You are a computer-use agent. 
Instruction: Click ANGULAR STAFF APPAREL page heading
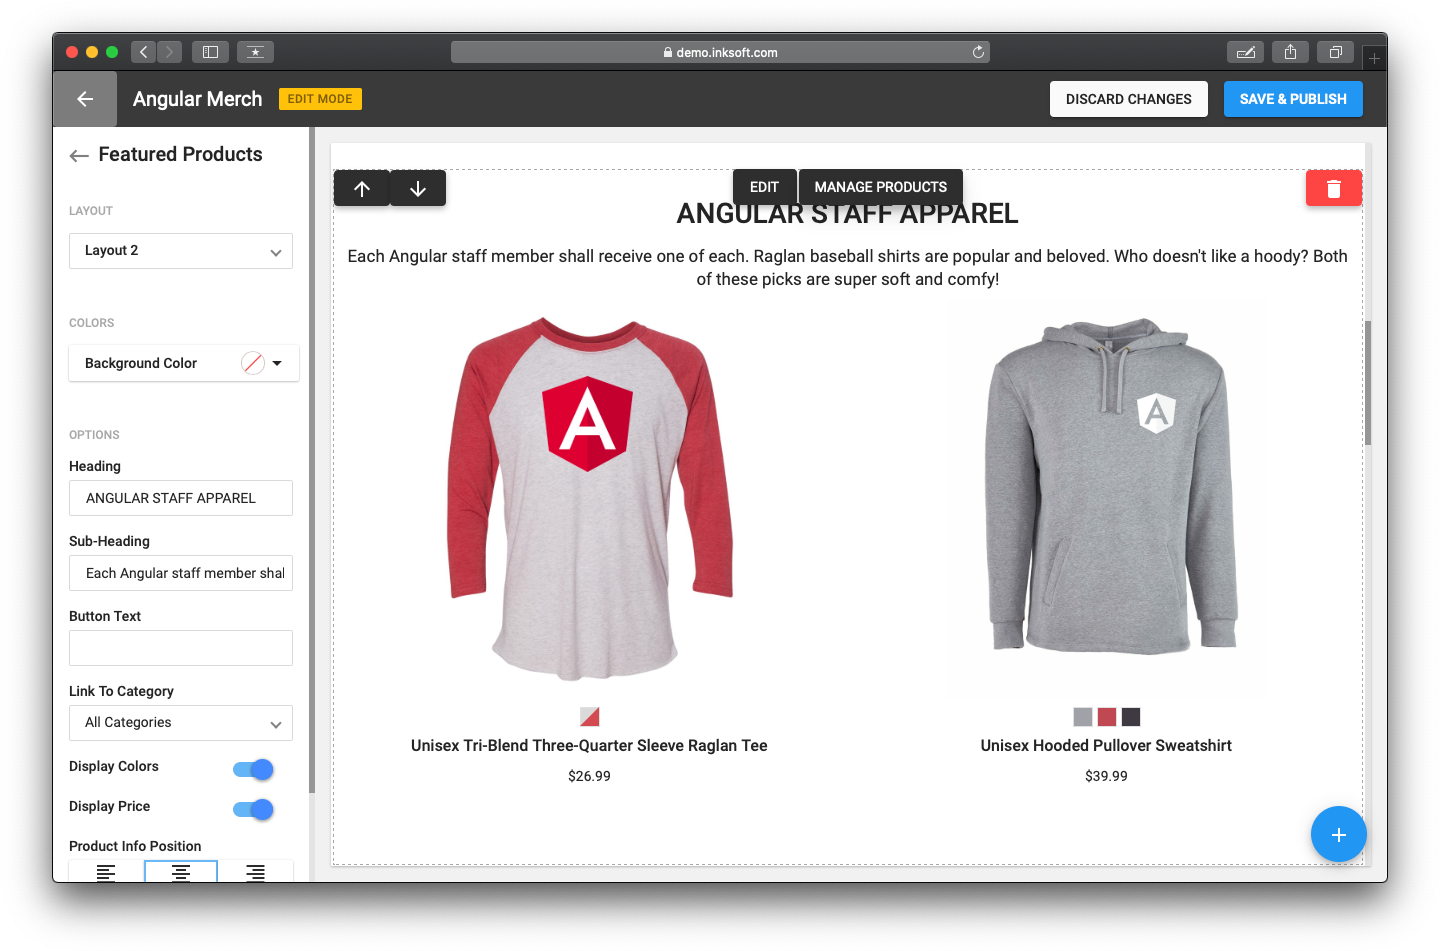point(848,214)
